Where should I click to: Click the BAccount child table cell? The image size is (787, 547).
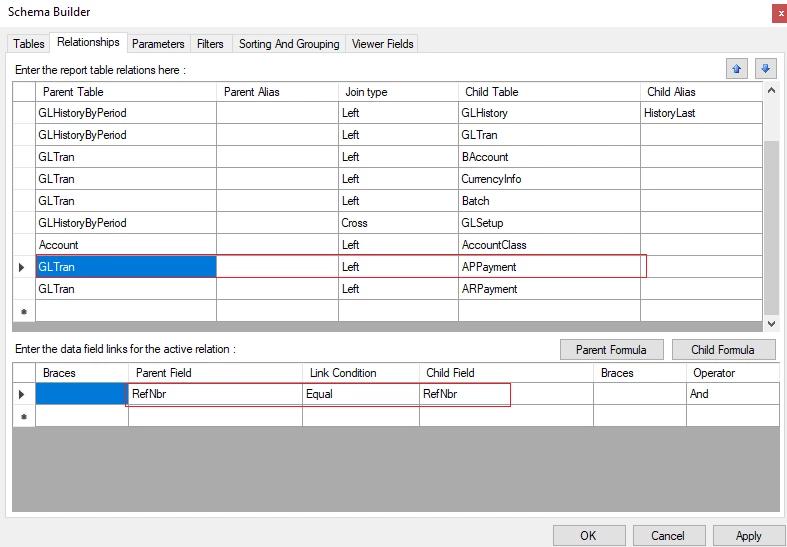[x=549, y=157]
